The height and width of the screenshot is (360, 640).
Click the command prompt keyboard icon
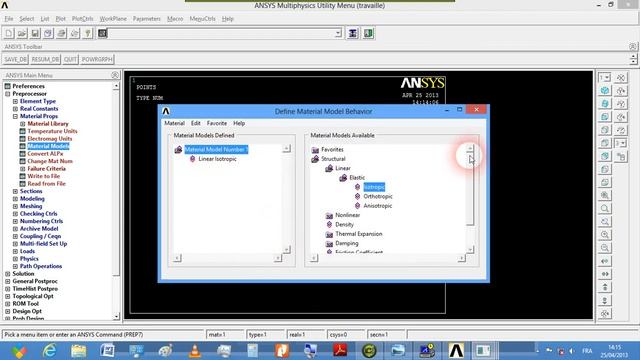point(102,33)
